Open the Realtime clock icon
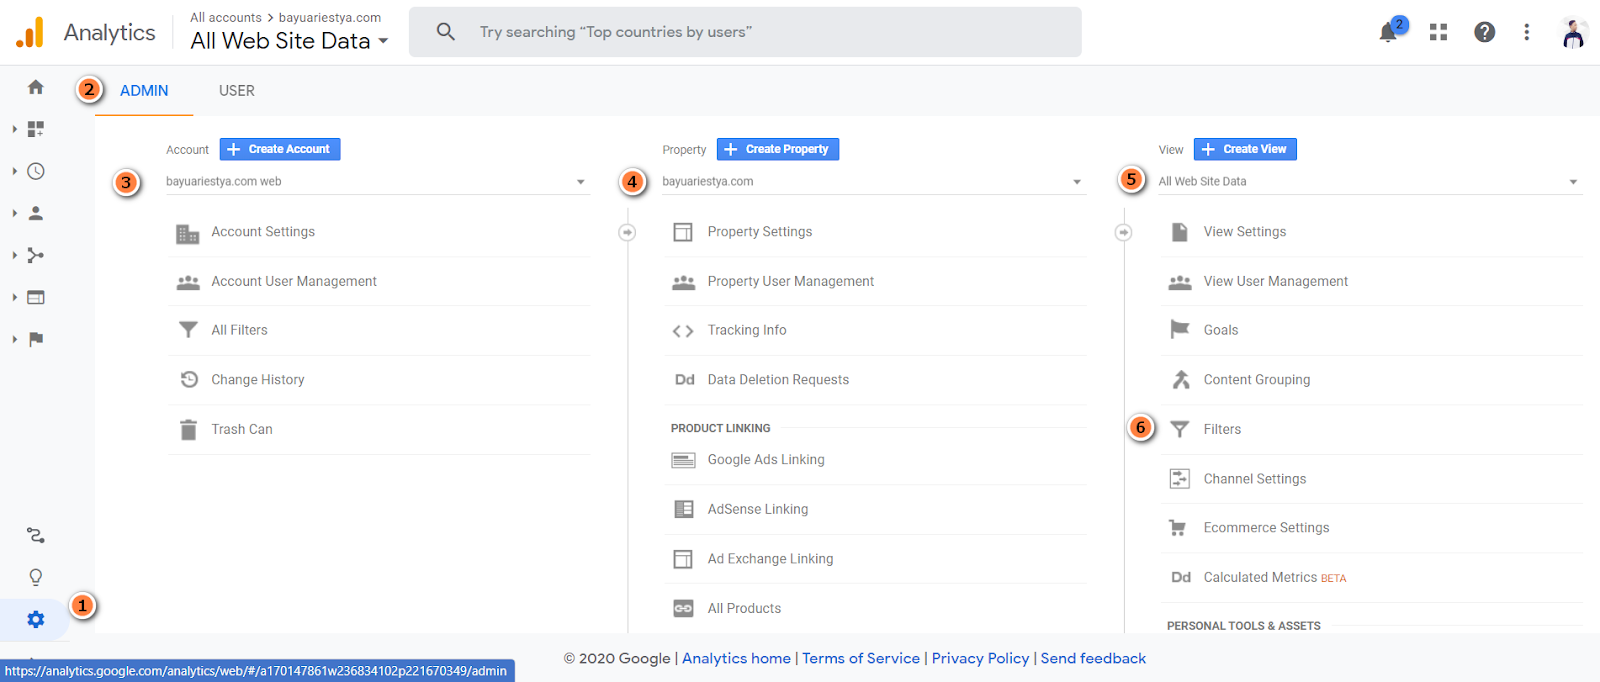This screenshot has width=1600, height=682. point(36,172)
